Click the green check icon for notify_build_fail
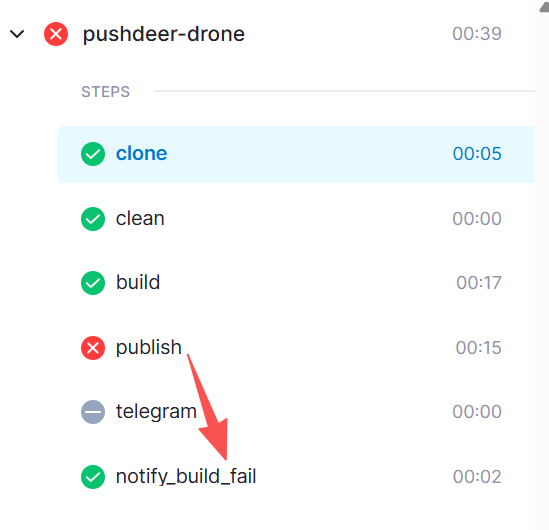This screenshot has height=530, width=549. pos(93,477)
